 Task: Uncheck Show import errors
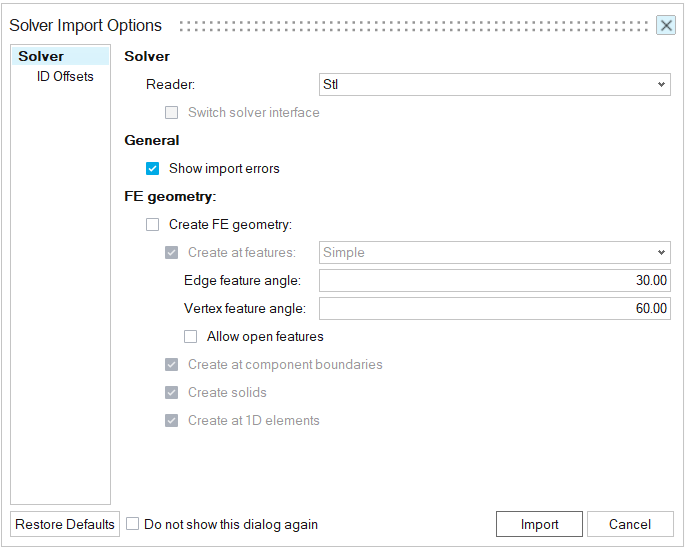coord(153,169)
